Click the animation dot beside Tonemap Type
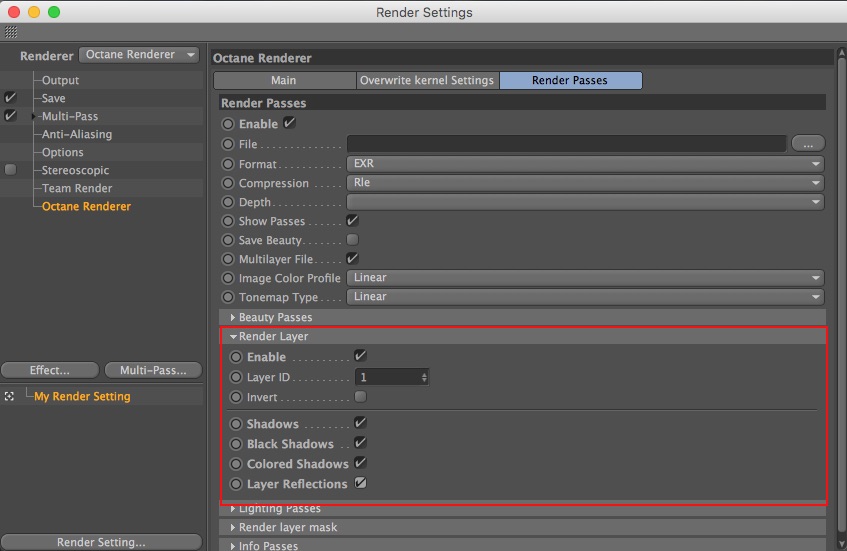 [228, 297]
